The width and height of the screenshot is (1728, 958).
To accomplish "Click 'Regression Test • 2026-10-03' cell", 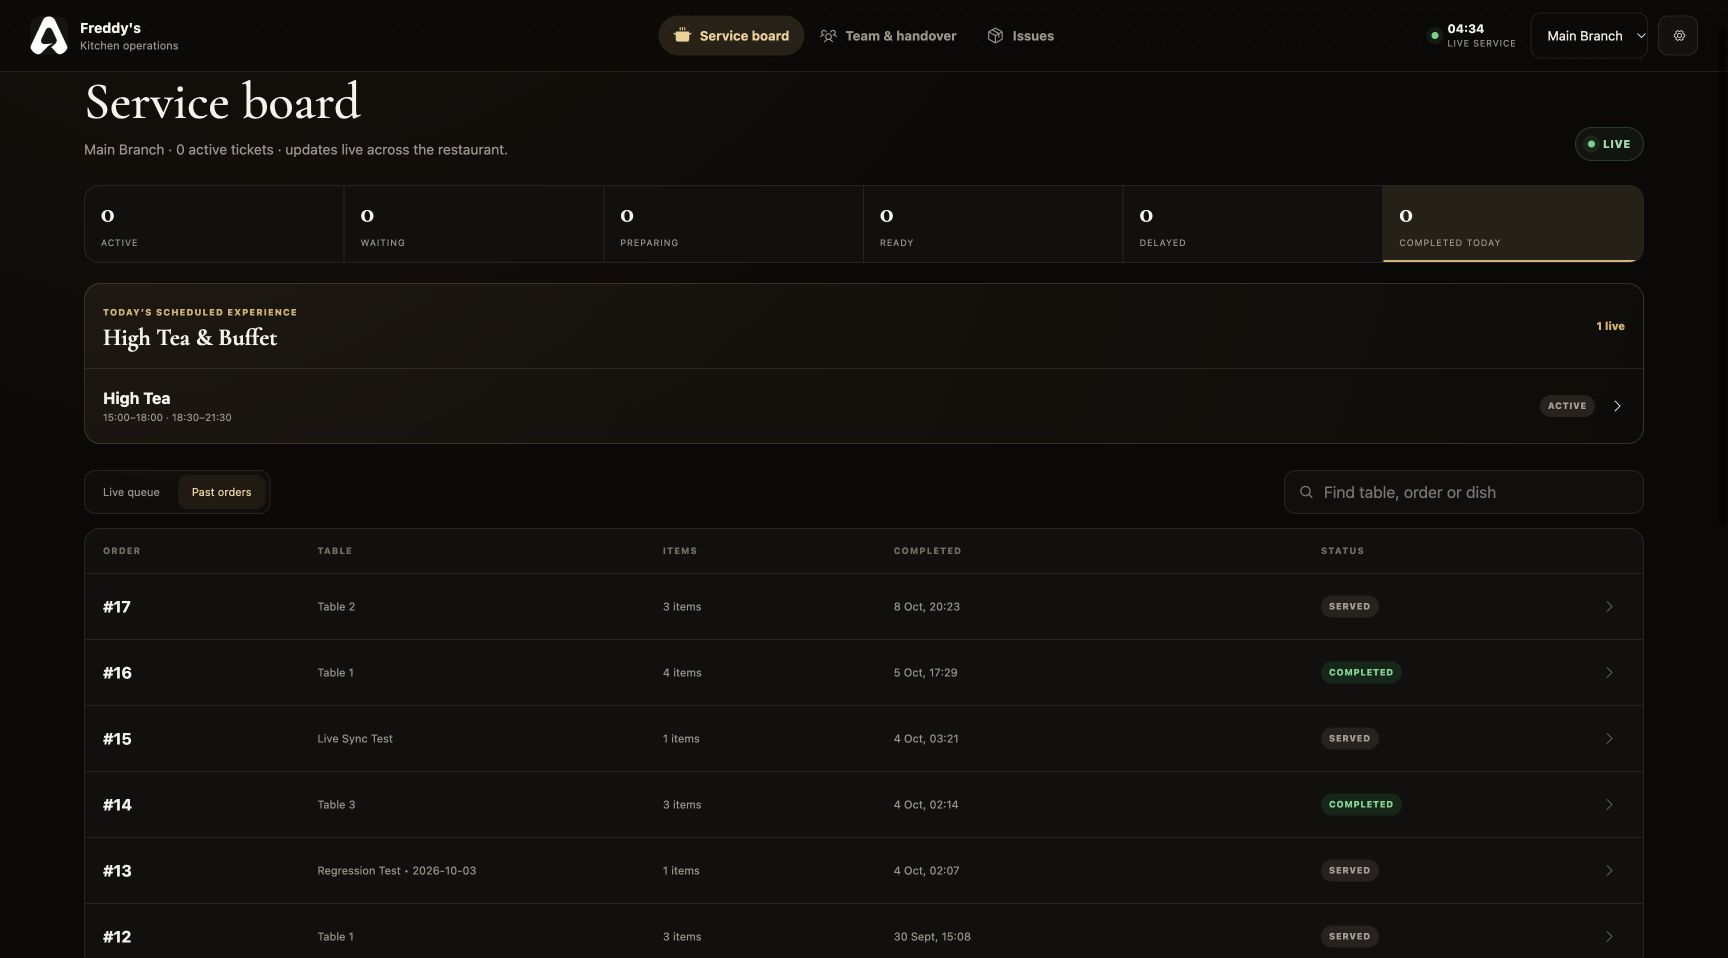I will coord(397,871).
